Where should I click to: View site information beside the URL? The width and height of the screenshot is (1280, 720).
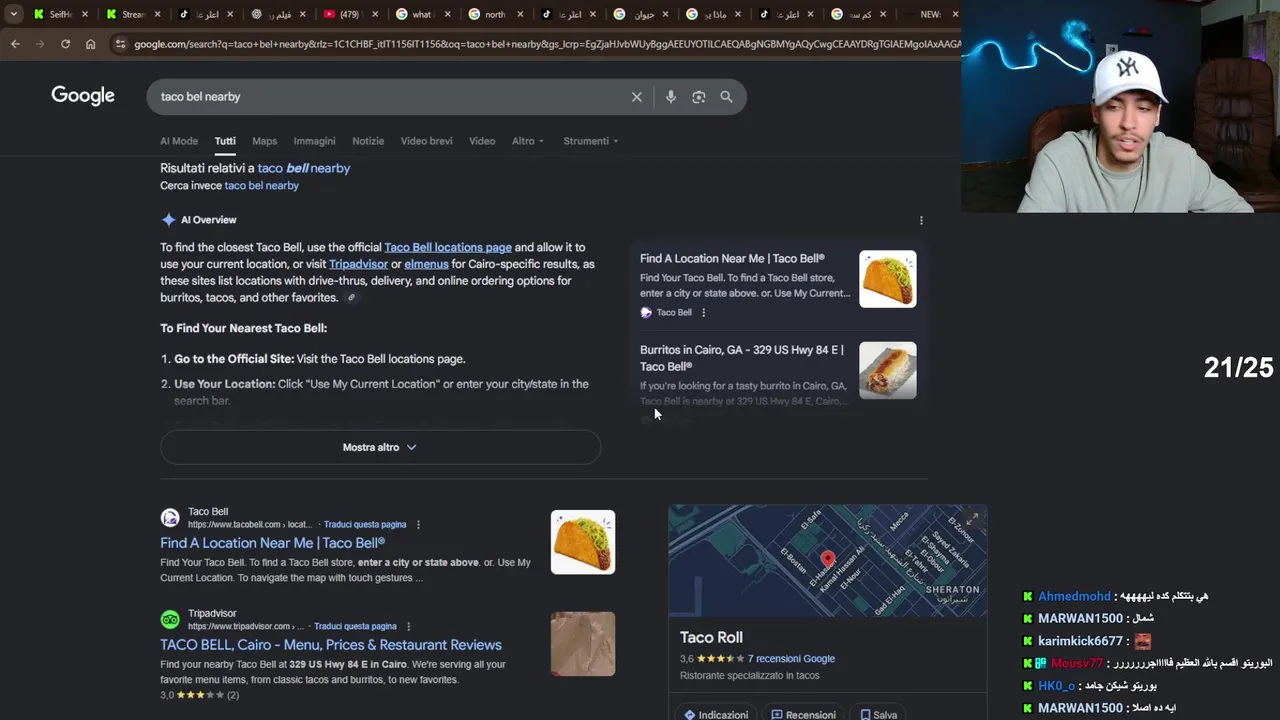(120, 44)
